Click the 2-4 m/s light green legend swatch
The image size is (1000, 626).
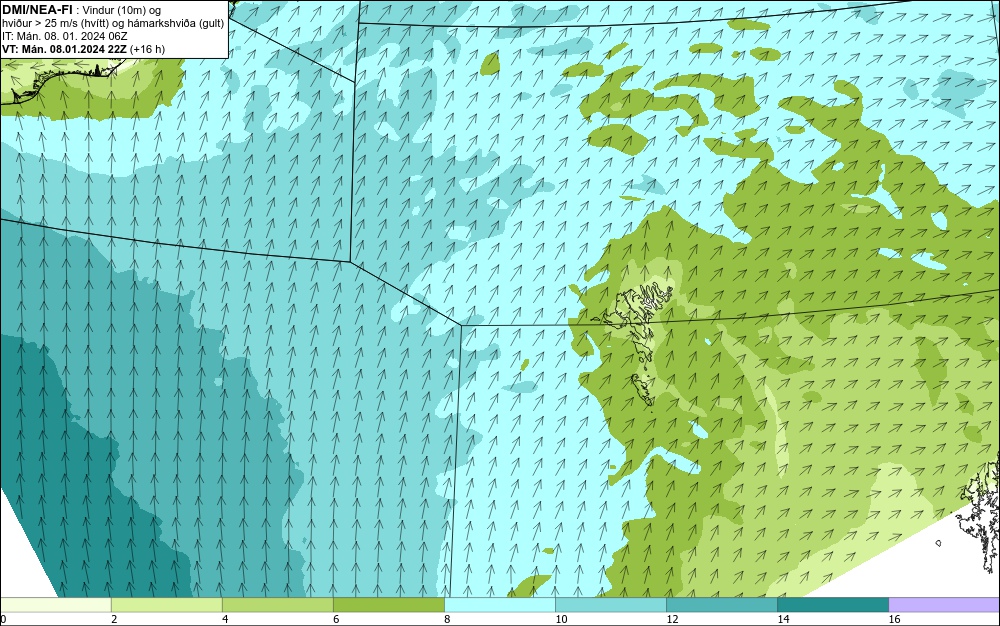coord(166,604)
